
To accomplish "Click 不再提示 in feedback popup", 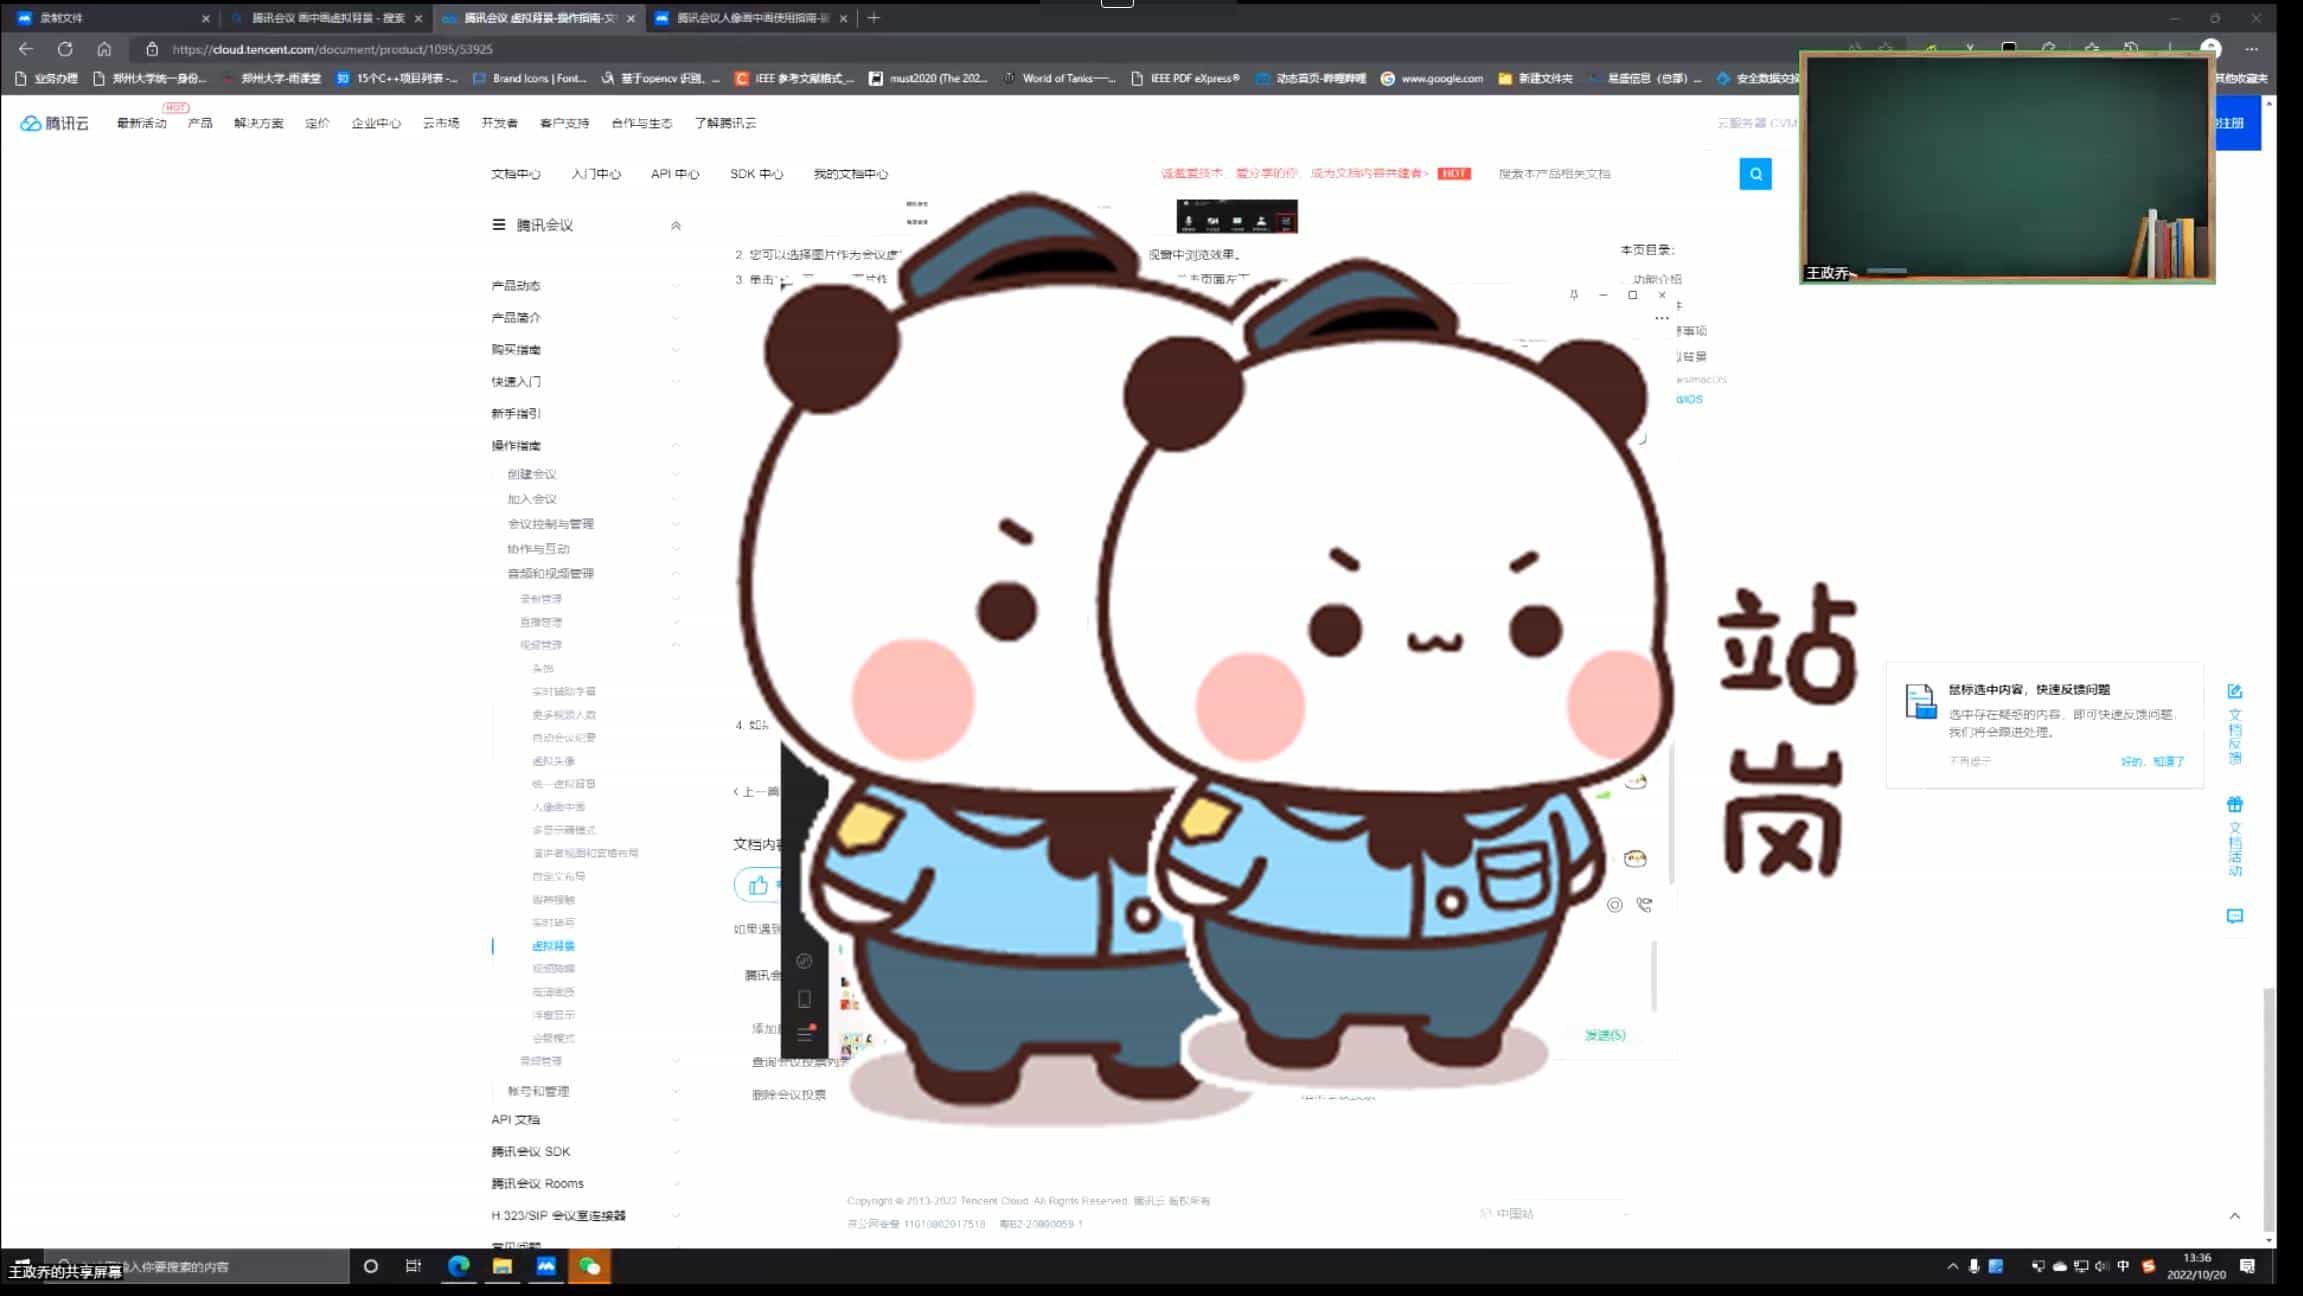I will point(1970,762).
